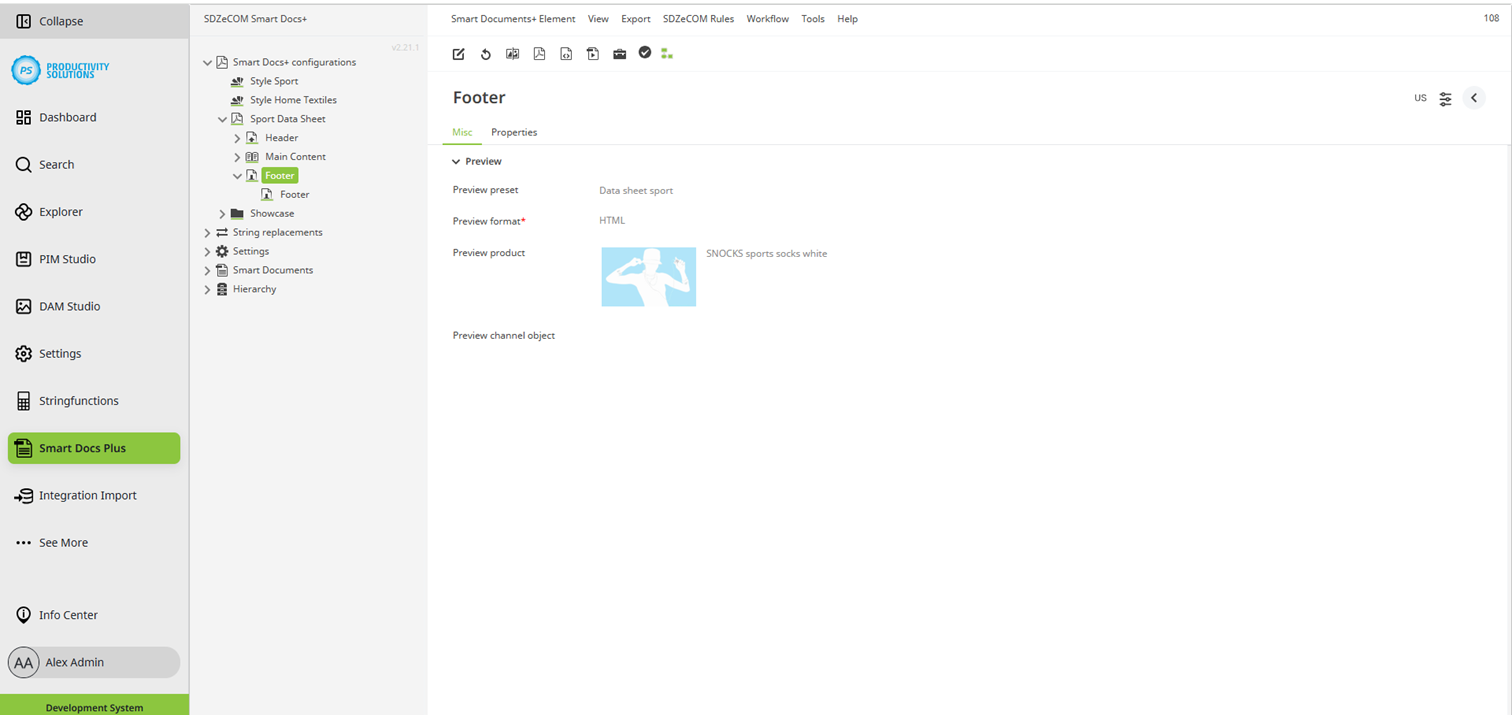Open the Tools menu
Viewport: 1512px width, 715px height.
click(x=813, y=19)
